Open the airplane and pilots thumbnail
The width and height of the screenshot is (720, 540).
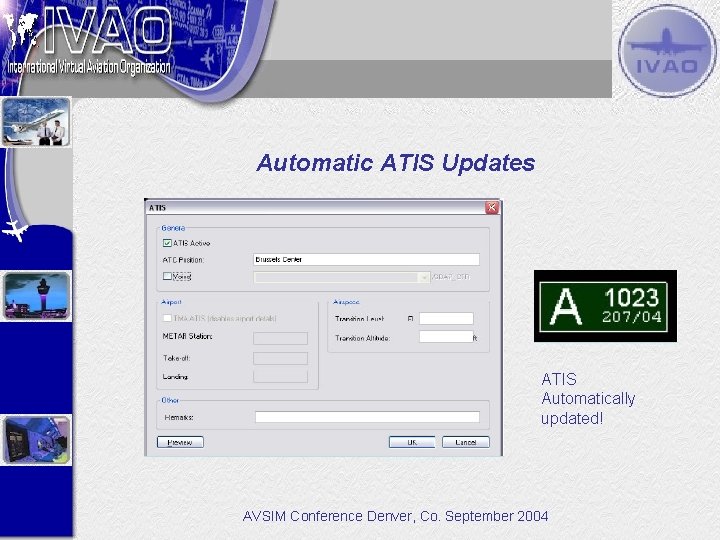point(36,122)
